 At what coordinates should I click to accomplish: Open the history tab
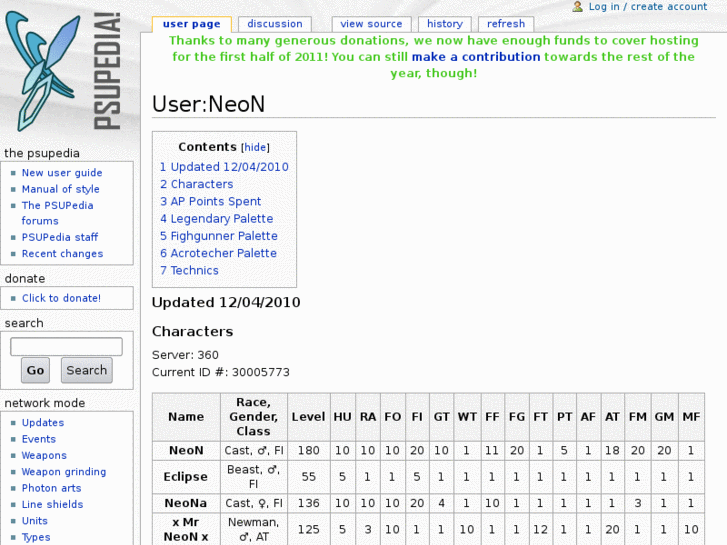[445, 24]
